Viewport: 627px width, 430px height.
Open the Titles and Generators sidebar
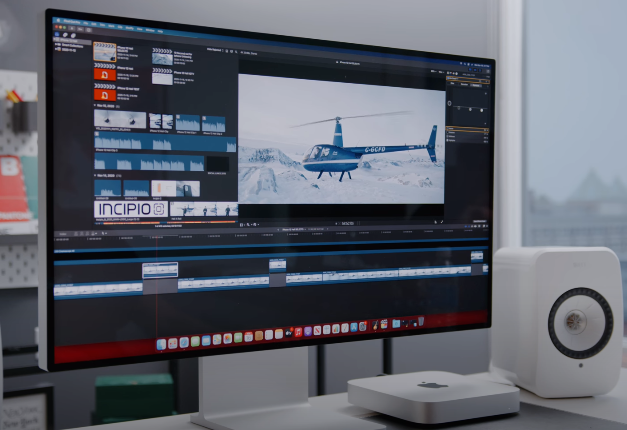click(73, 36)
